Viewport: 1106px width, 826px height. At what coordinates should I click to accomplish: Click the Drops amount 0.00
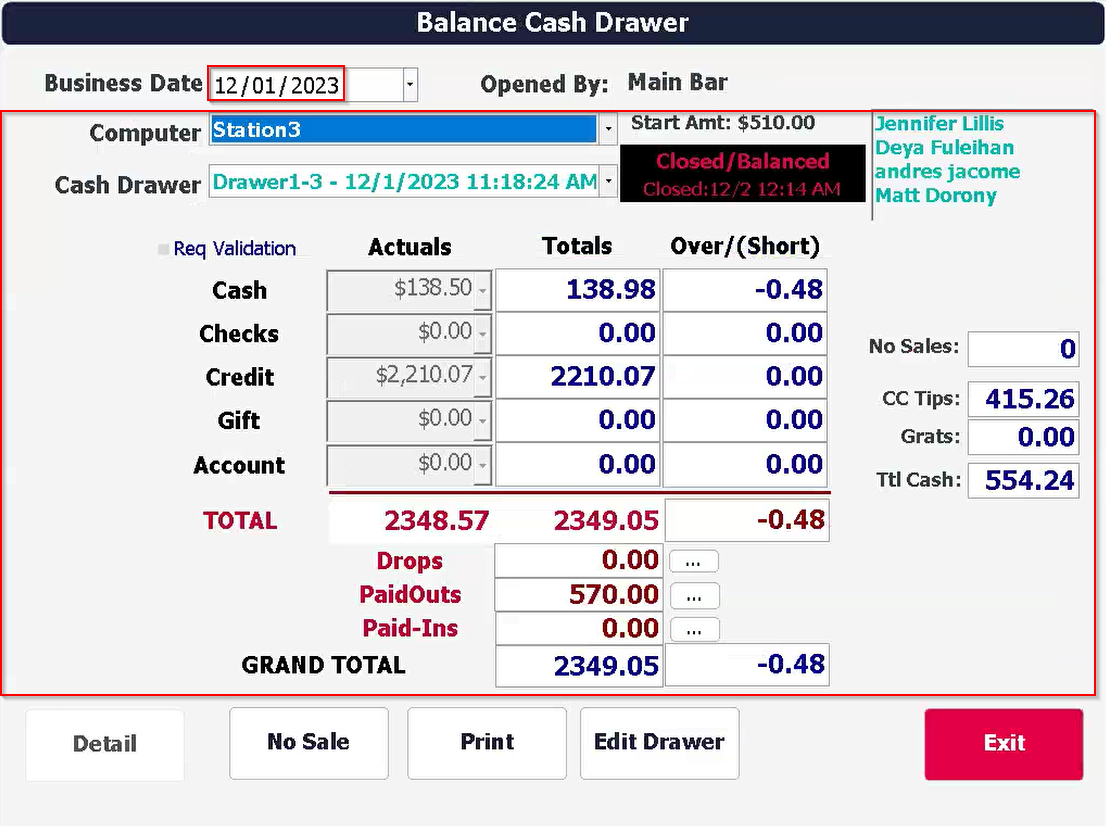(x=578, y=561)
